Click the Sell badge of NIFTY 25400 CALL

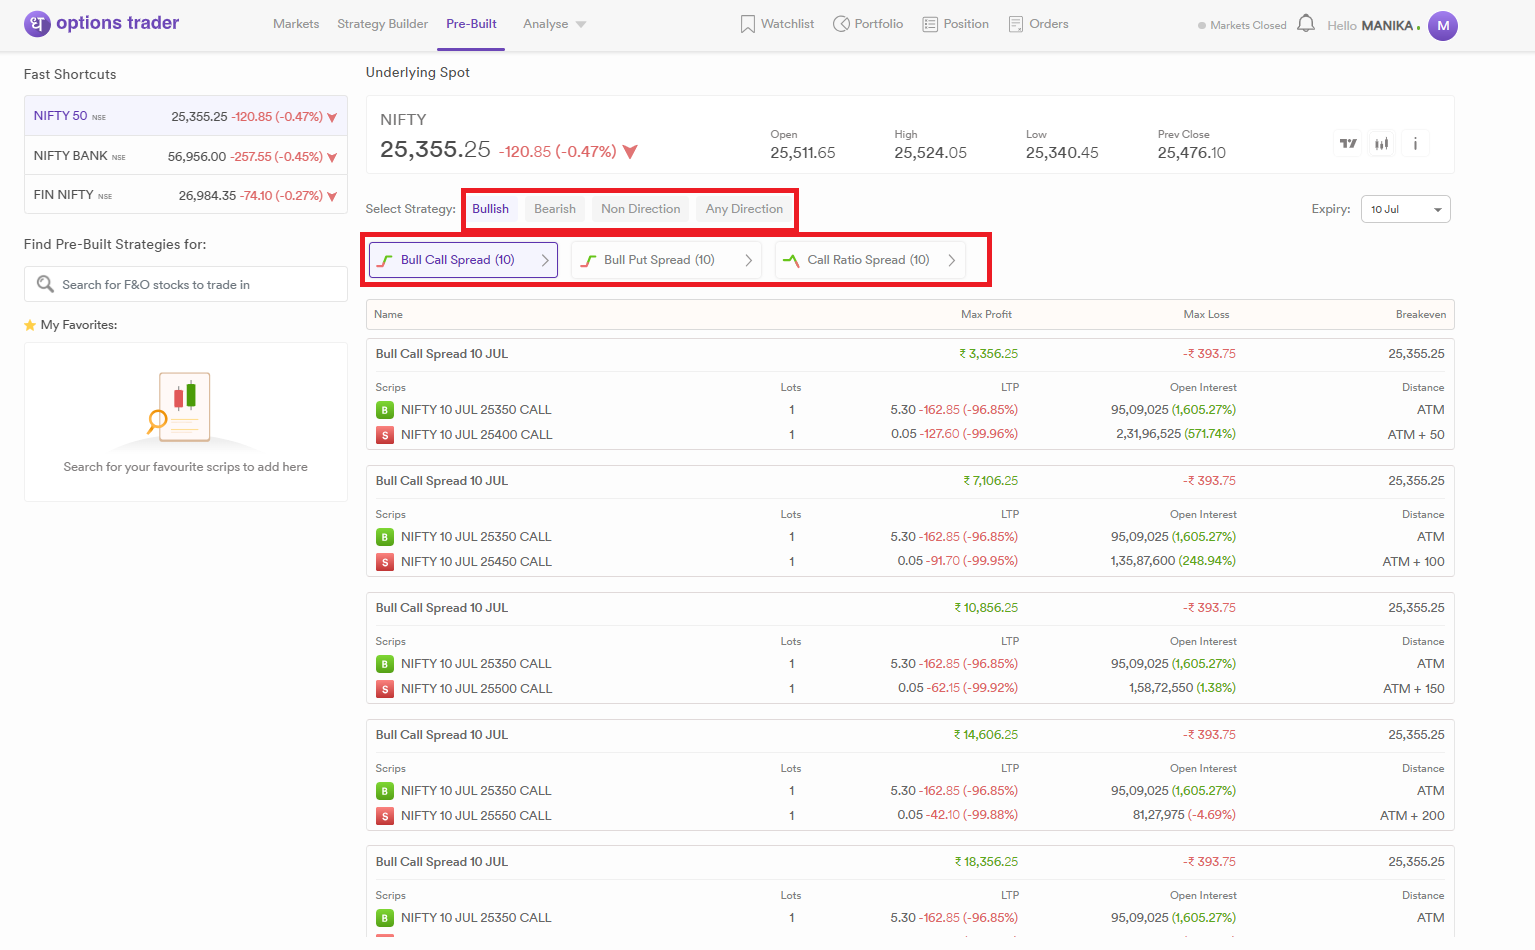pos(385,435)
